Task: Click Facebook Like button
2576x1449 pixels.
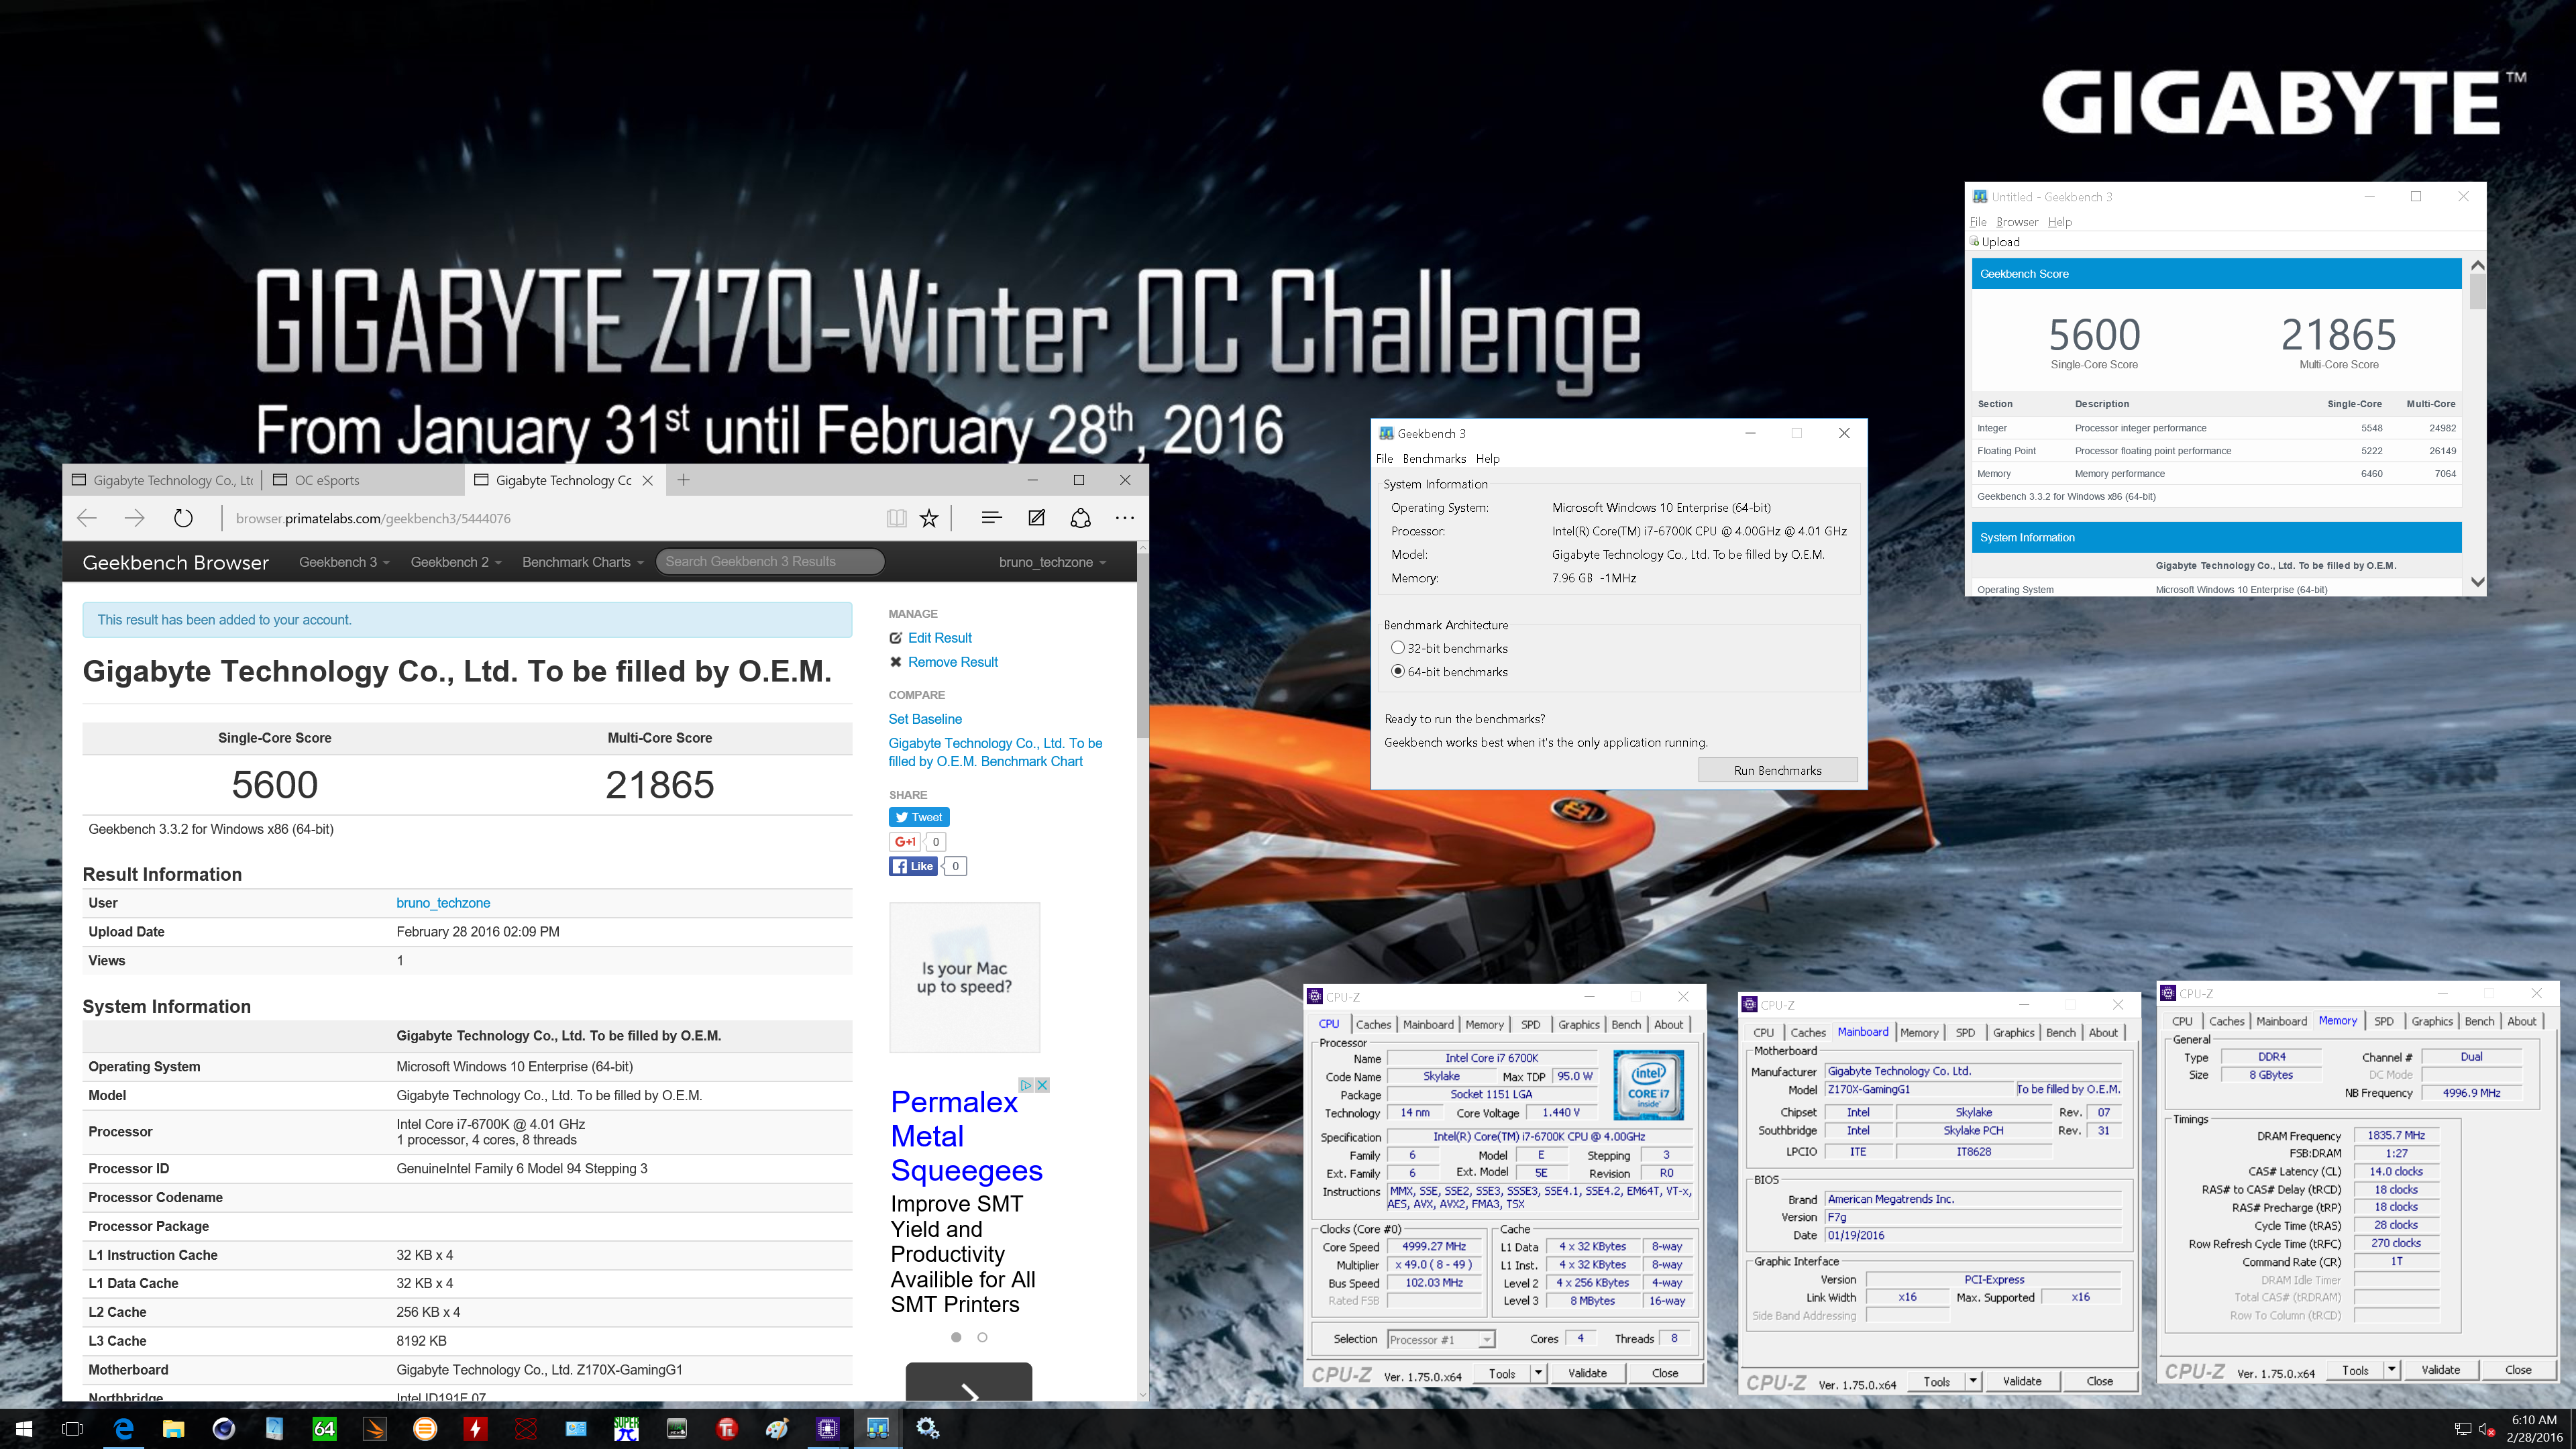Action: [913, 866]
